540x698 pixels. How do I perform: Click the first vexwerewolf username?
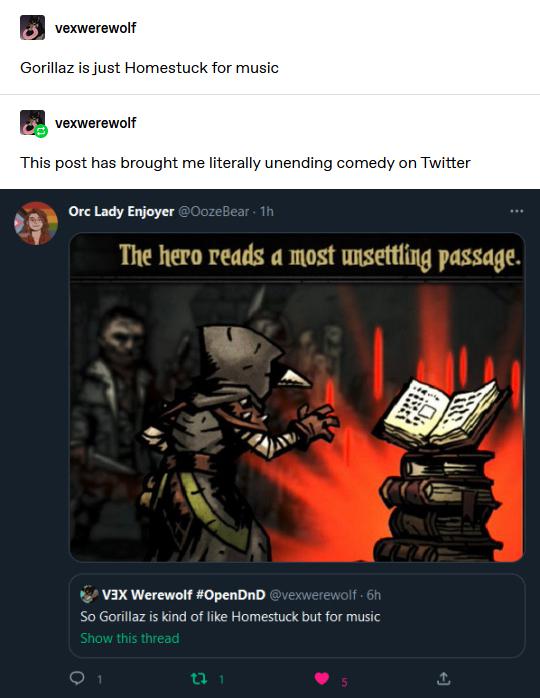point(95,28)
